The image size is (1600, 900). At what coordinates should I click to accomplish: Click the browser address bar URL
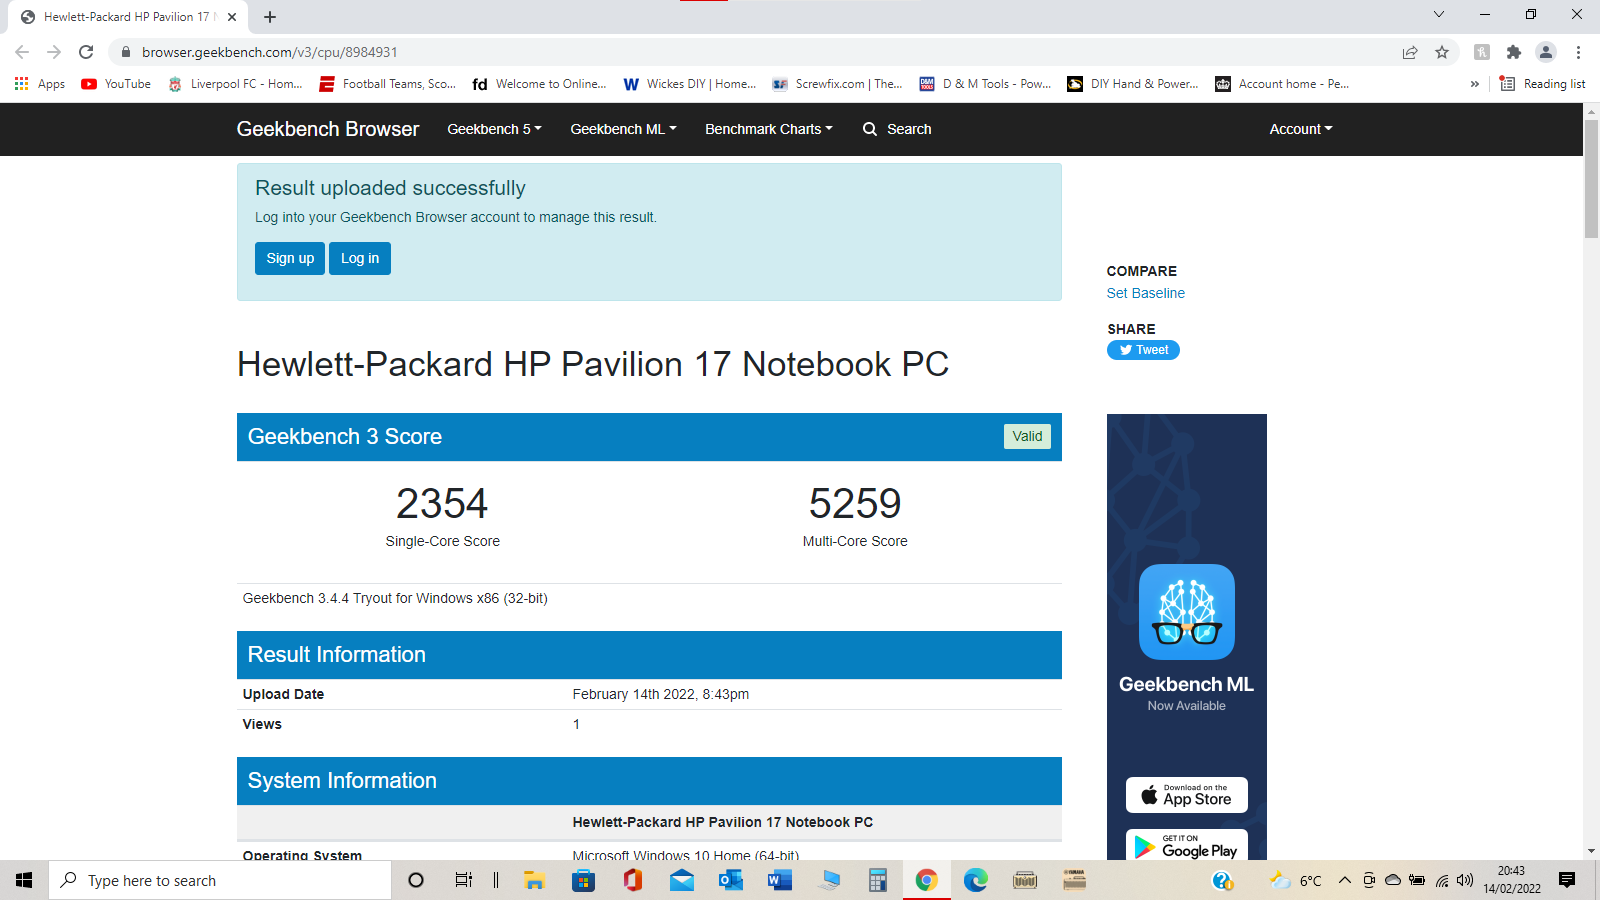pos(270,52)
